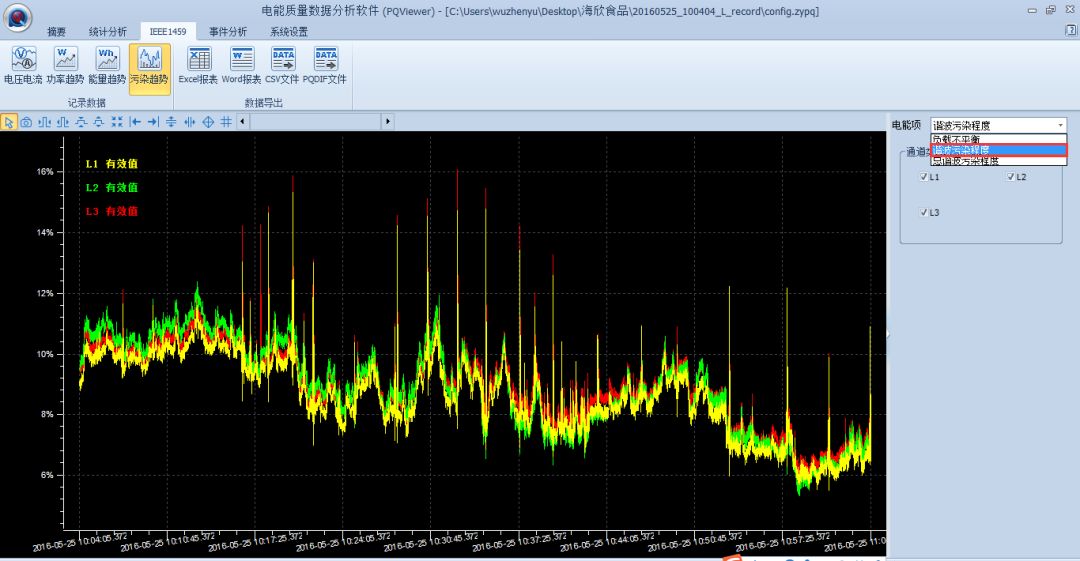
Task: Switch to the 系统设置 tab
Action: pyautogui.click(x=289, y=32)
